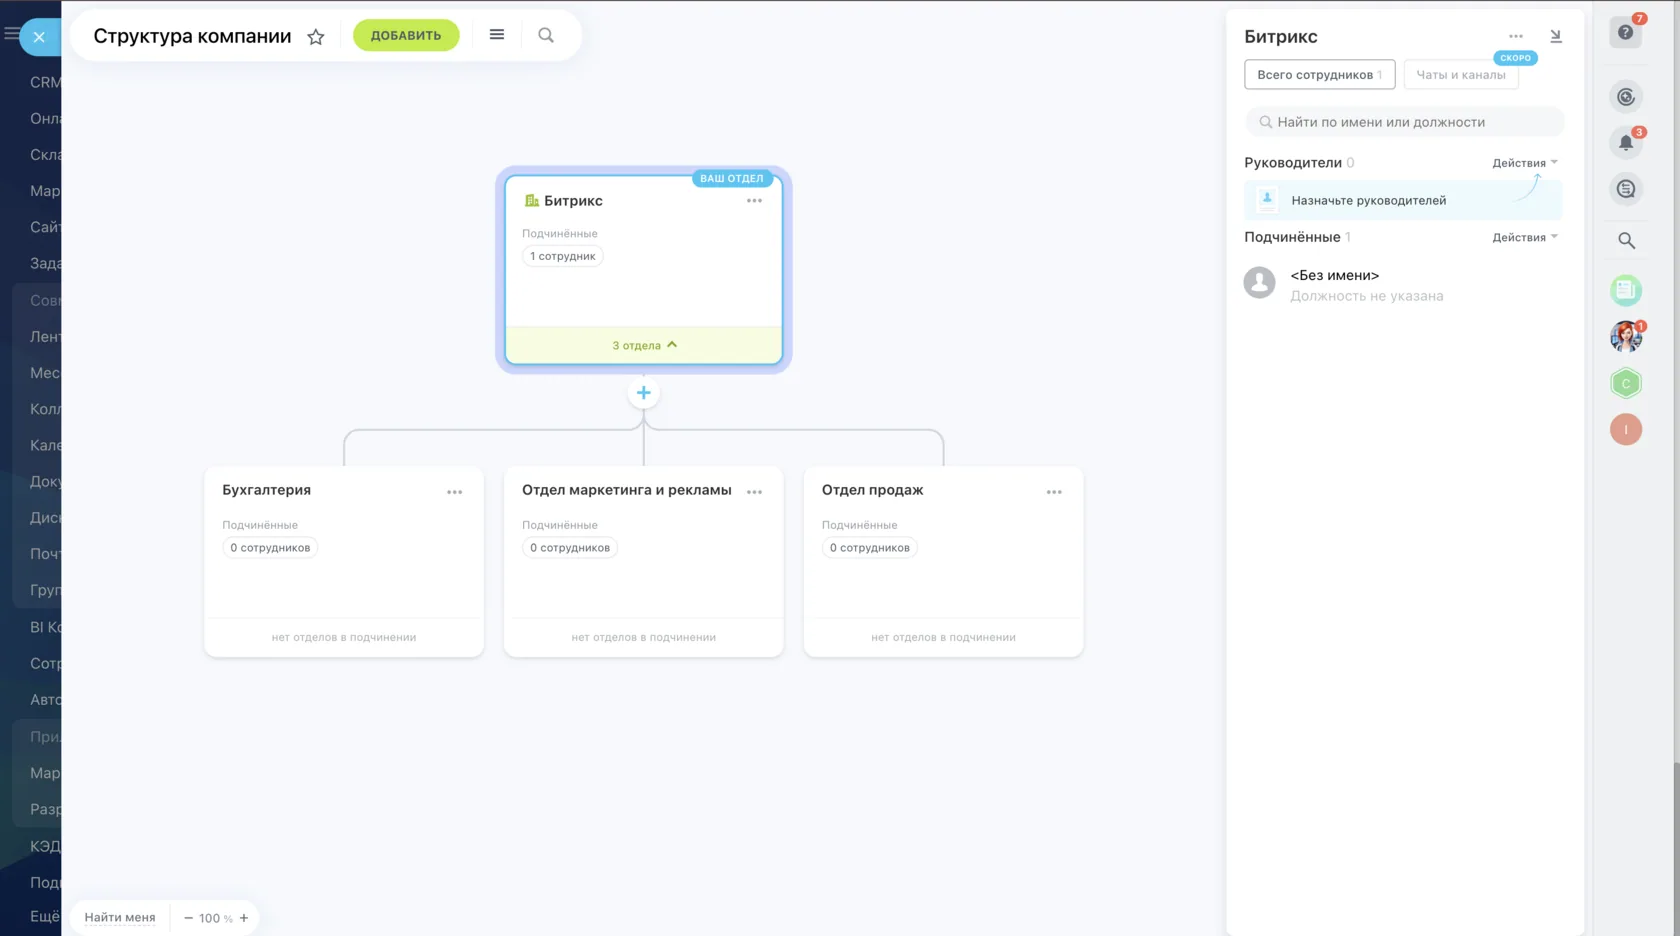Switch to the Всего сотрудников tab
The image size is (1680, 936).
pos(1319,75)
